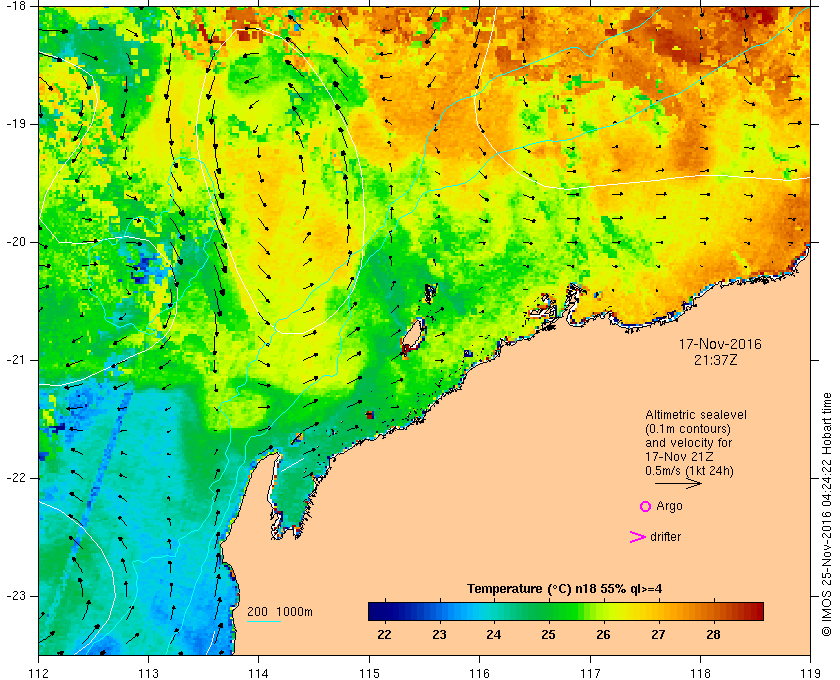Click the '0.5m/s (1kt 24h)' text
This screenshot has width=840, height=680.
689,471
